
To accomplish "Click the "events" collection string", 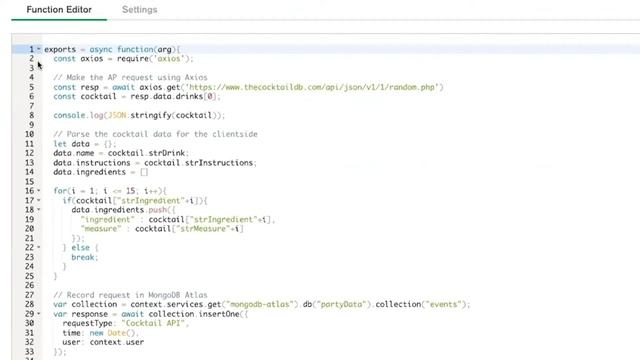I will [443, 304].
